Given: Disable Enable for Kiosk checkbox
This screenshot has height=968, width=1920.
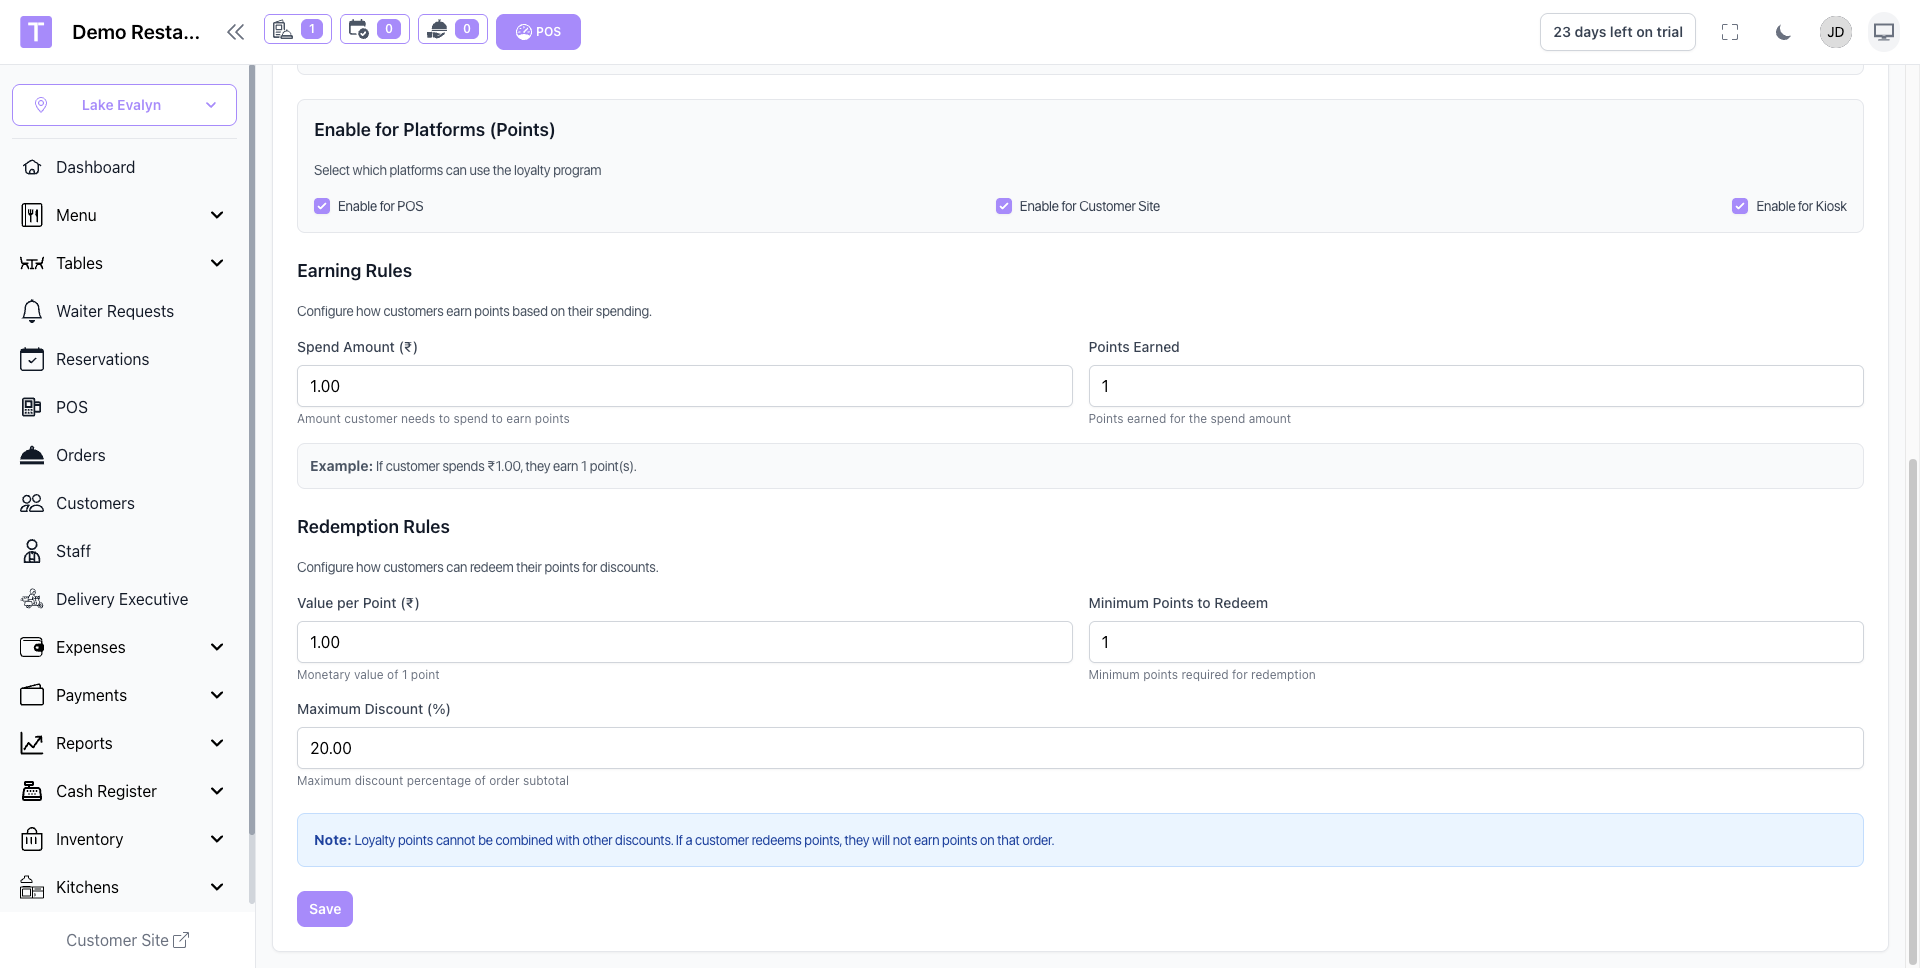Looking at the screenshot, I should click(1740, 206).
